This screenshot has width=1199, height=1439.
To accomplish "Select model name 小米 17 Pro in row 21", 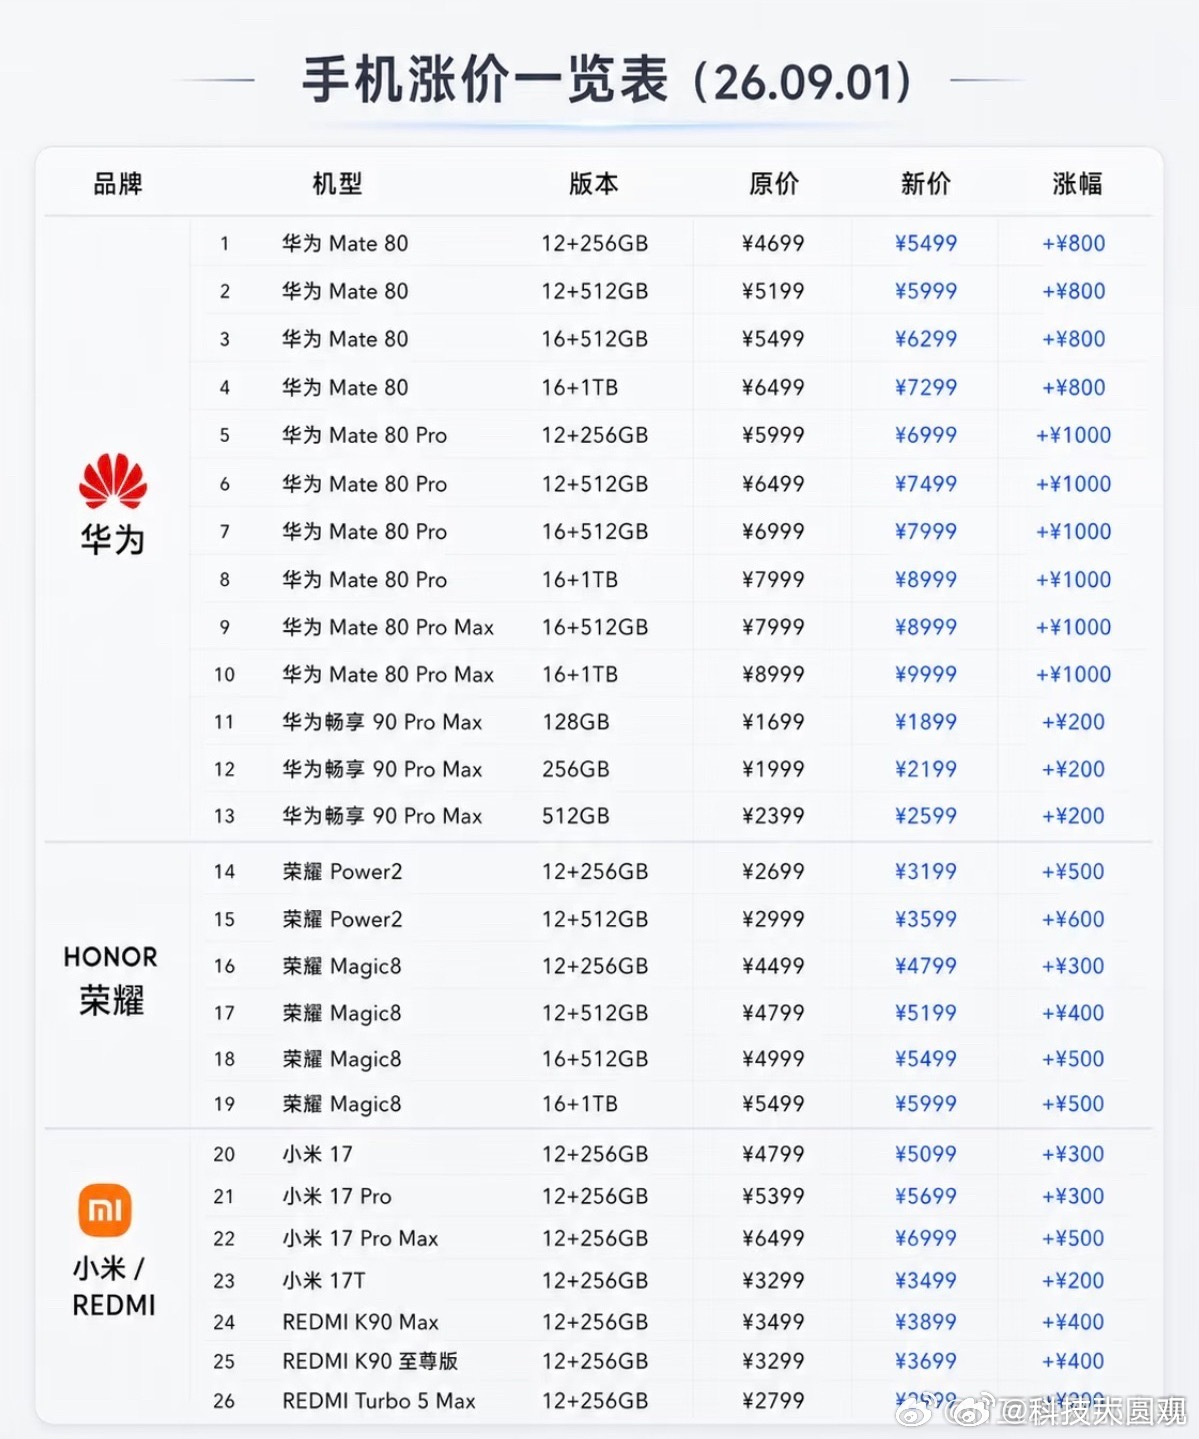I will tap(337, 1196).
